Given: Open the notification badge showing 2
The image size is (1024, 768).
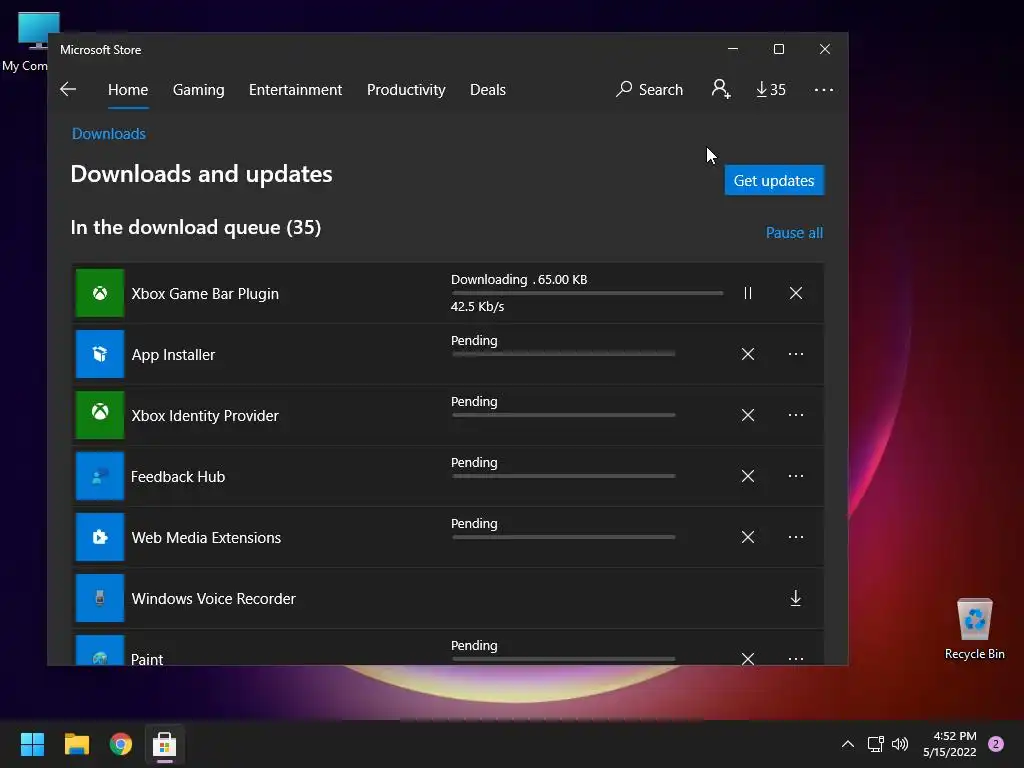Looking at the screenshot, I should (996, 744).
